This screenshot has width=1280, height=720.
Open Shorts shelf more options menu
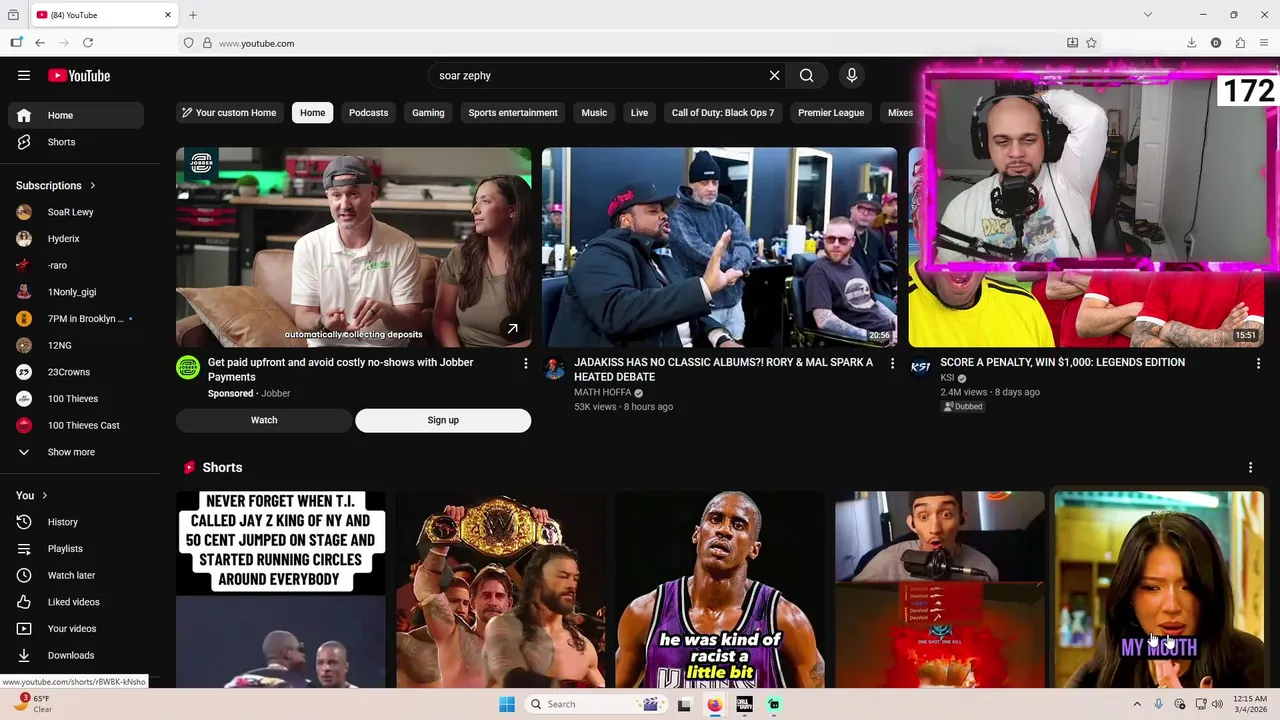pos(1250,467)
